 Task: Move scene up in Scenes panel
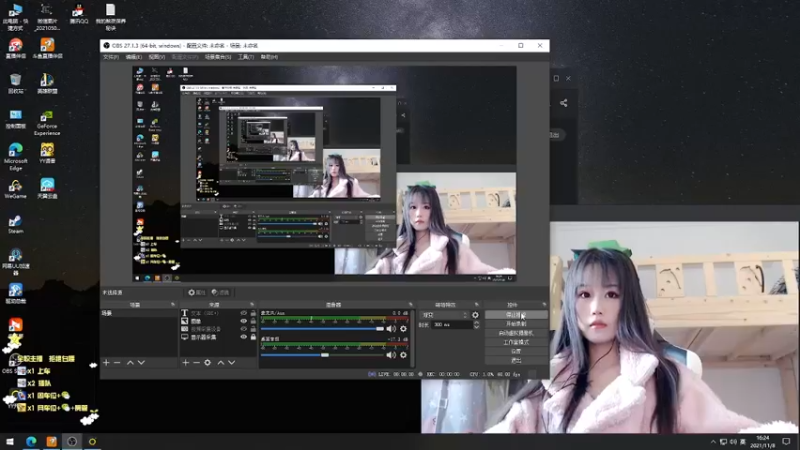pyautogui.click(x=130, y=363)
